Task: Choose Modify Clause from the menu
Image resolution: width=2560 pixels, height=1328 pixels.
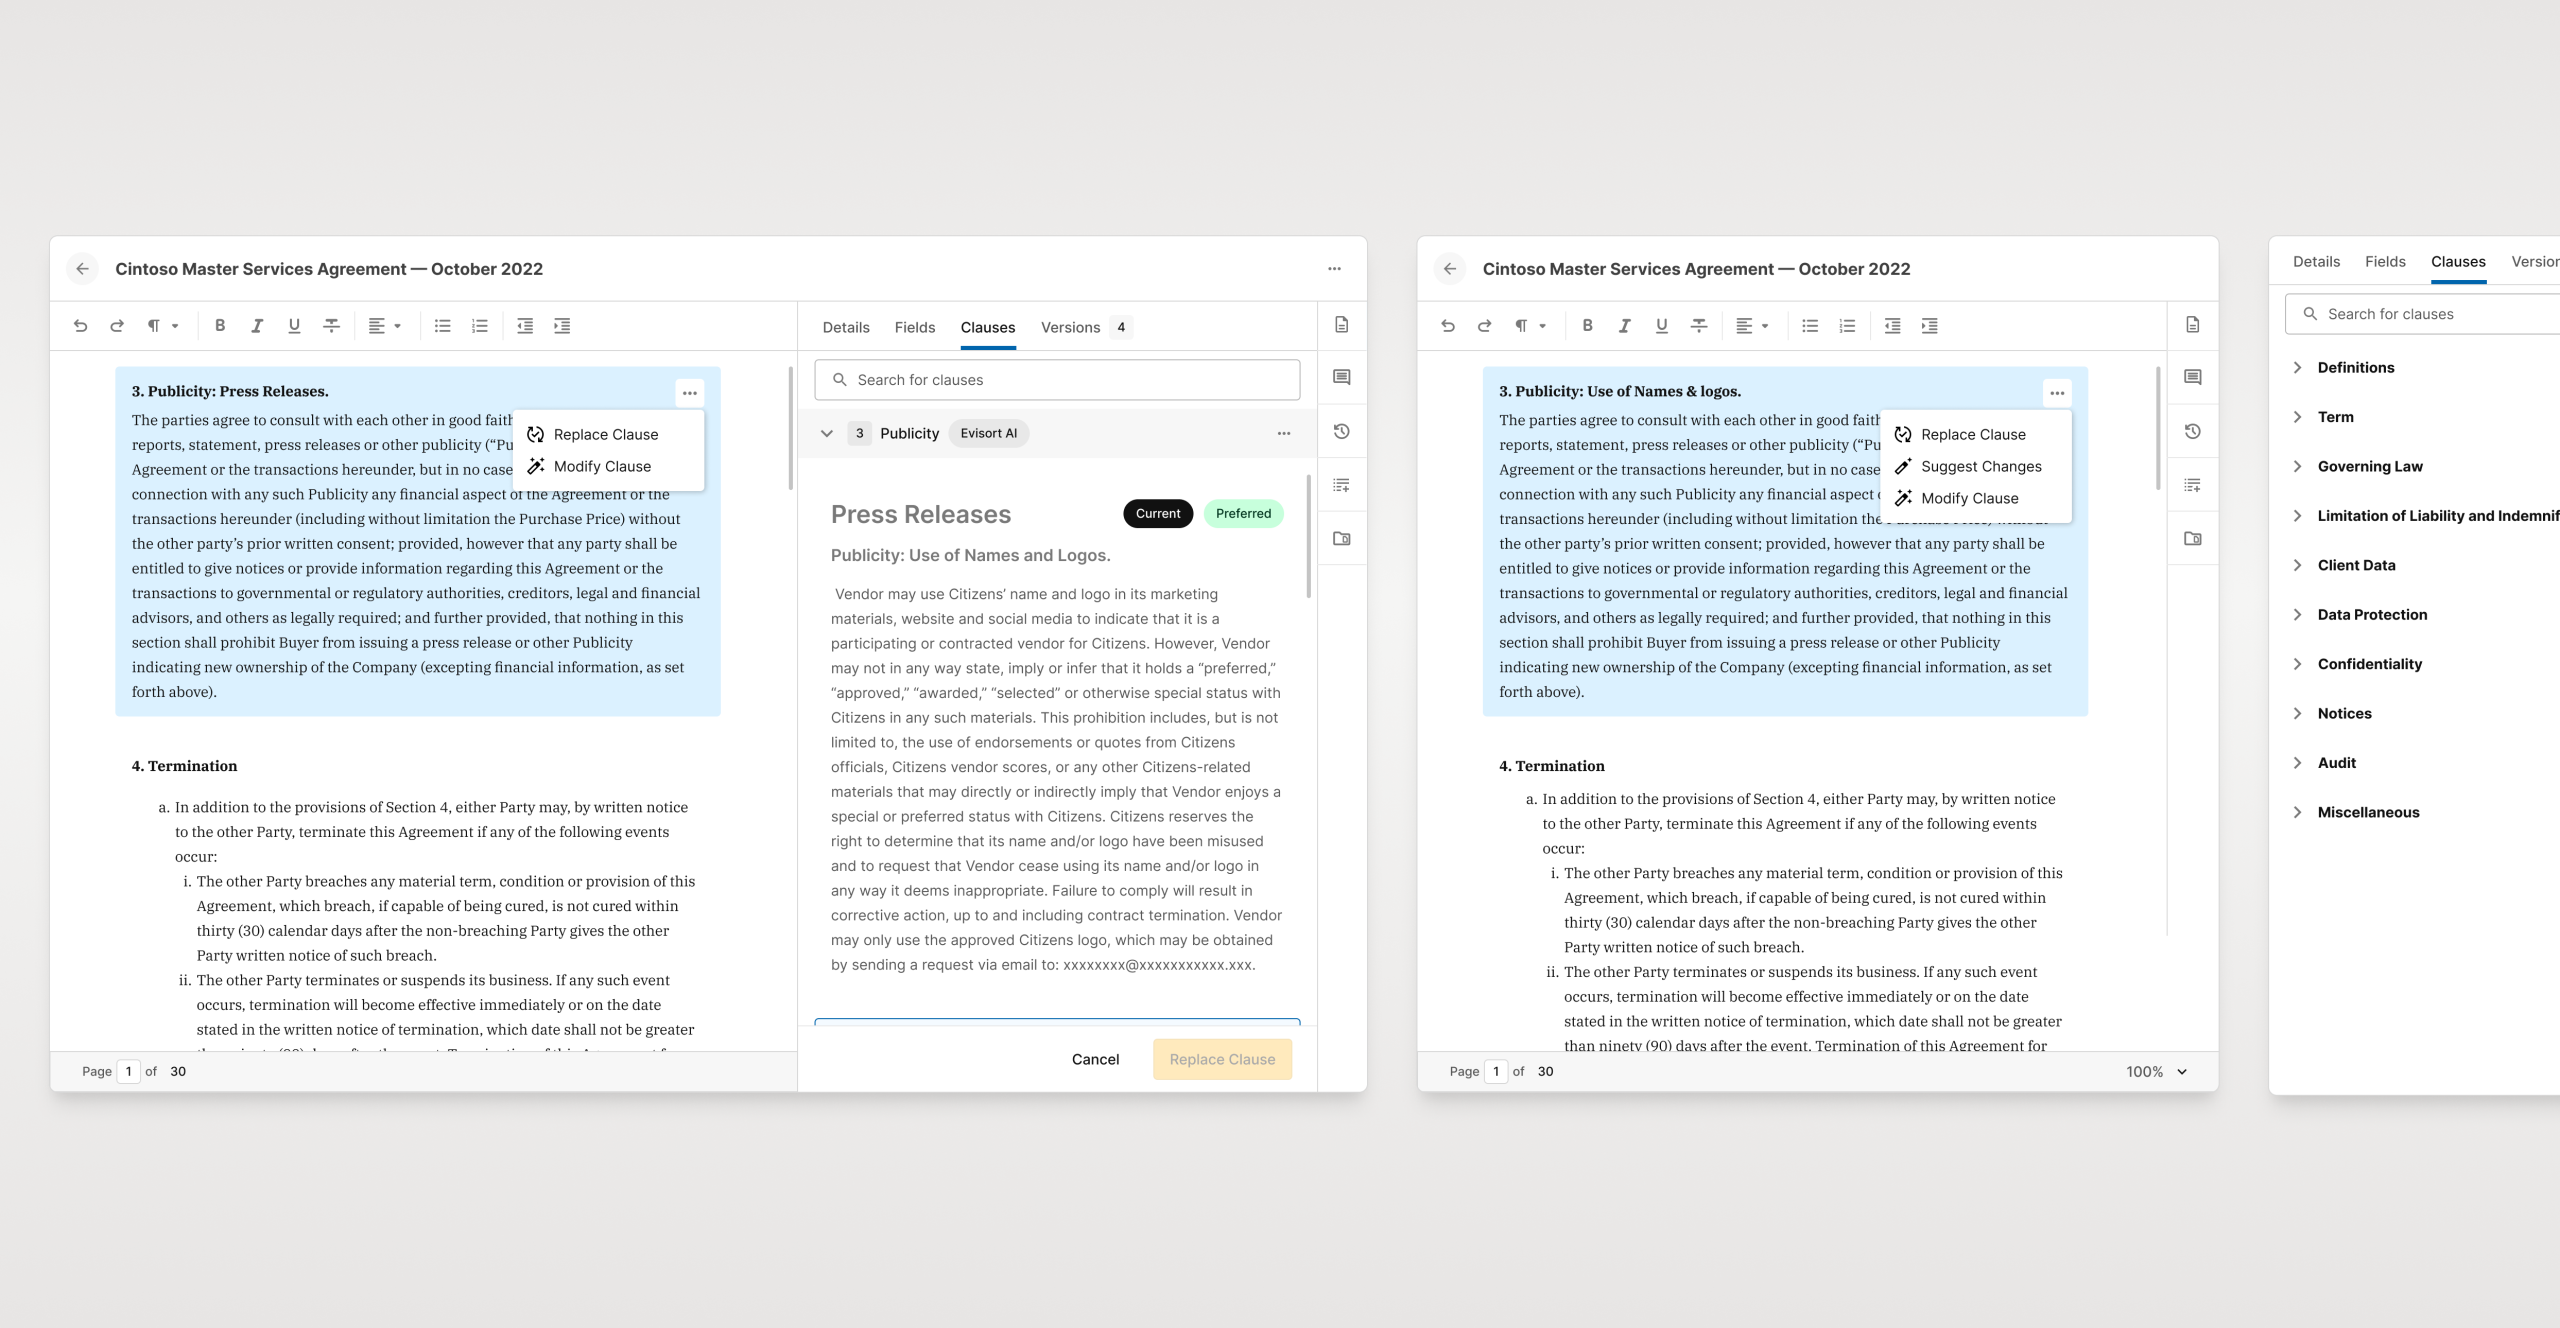Action: pyautogui.click(x=601, y=466)
